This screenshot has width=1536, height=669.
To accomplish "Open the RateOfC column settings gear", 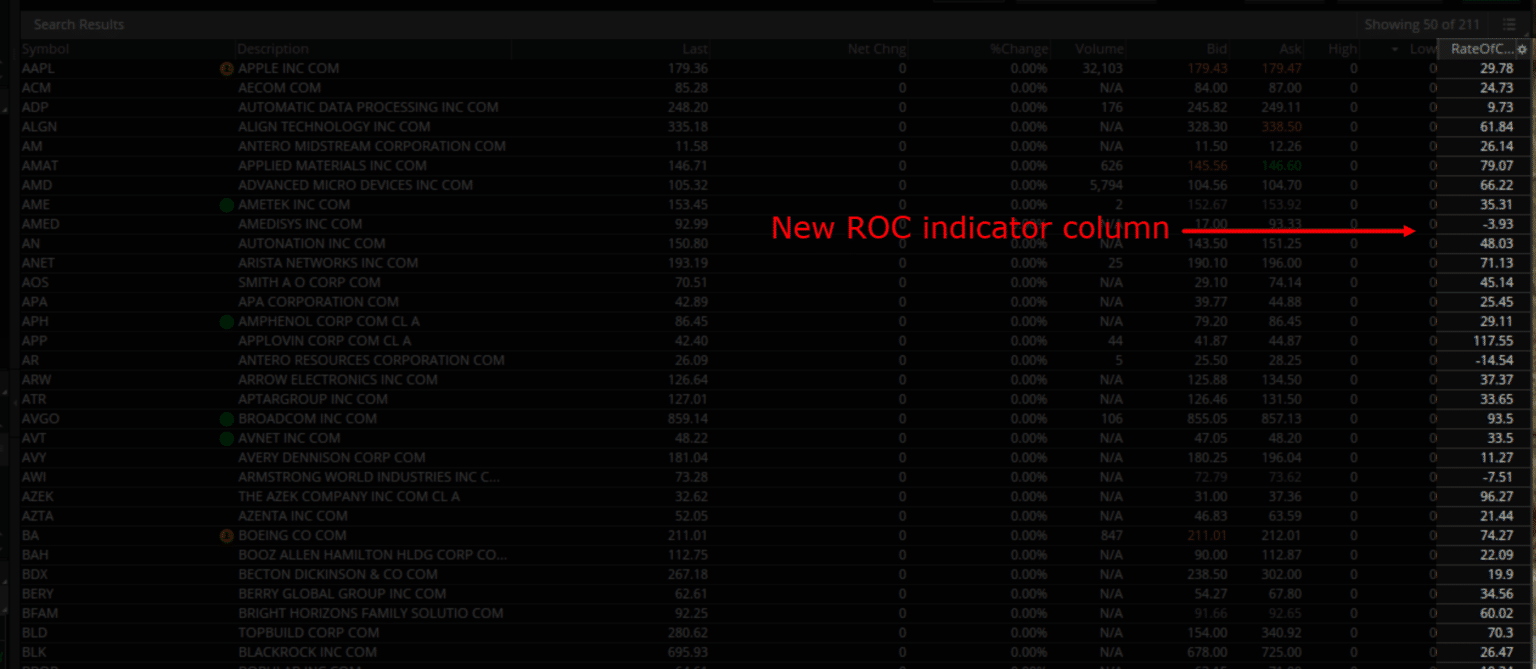I will click(x=1523, y=48).
